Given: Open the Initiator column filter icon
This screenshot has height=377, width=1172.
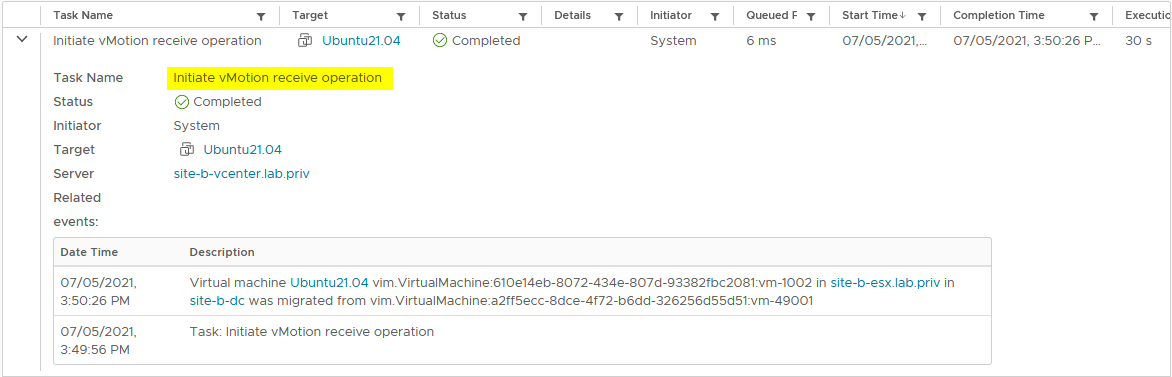Looking at the screenshot, I should click(715, 16).
